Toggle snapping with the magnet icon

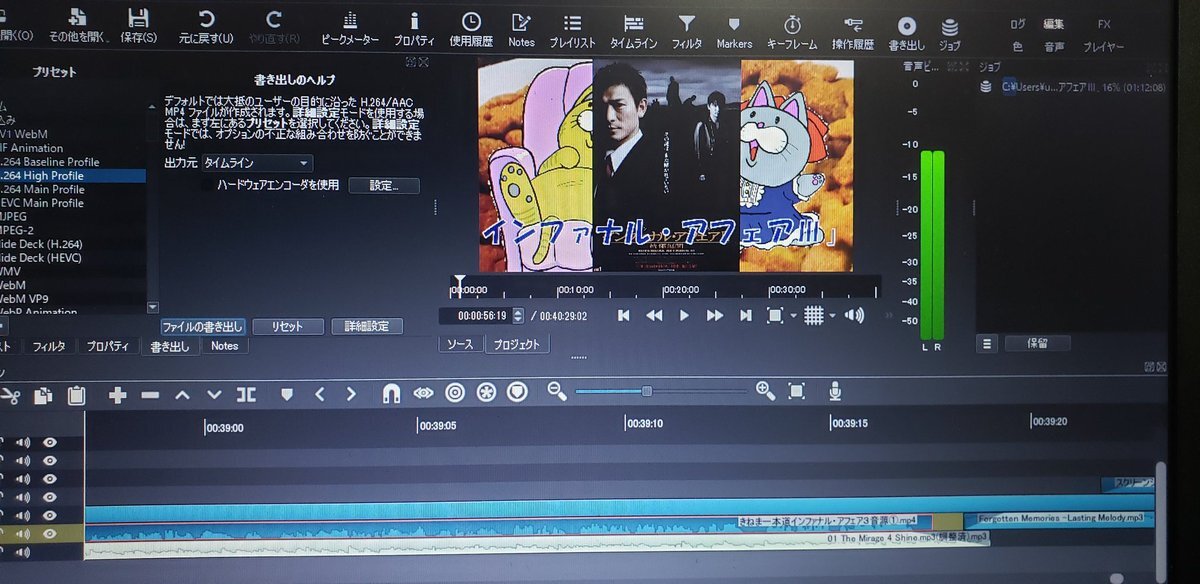[392, 394]
